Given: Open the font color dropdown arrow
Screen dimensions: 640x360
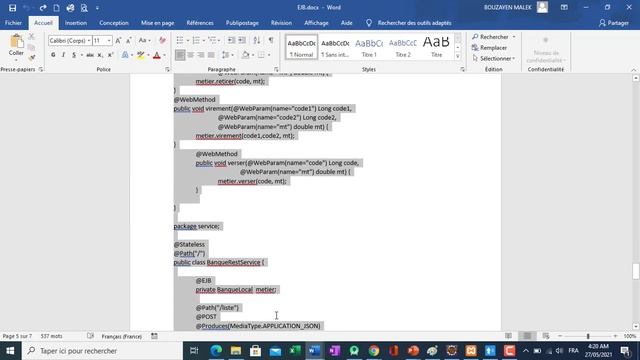Looking at the screenshot, I should coord(164,55).
